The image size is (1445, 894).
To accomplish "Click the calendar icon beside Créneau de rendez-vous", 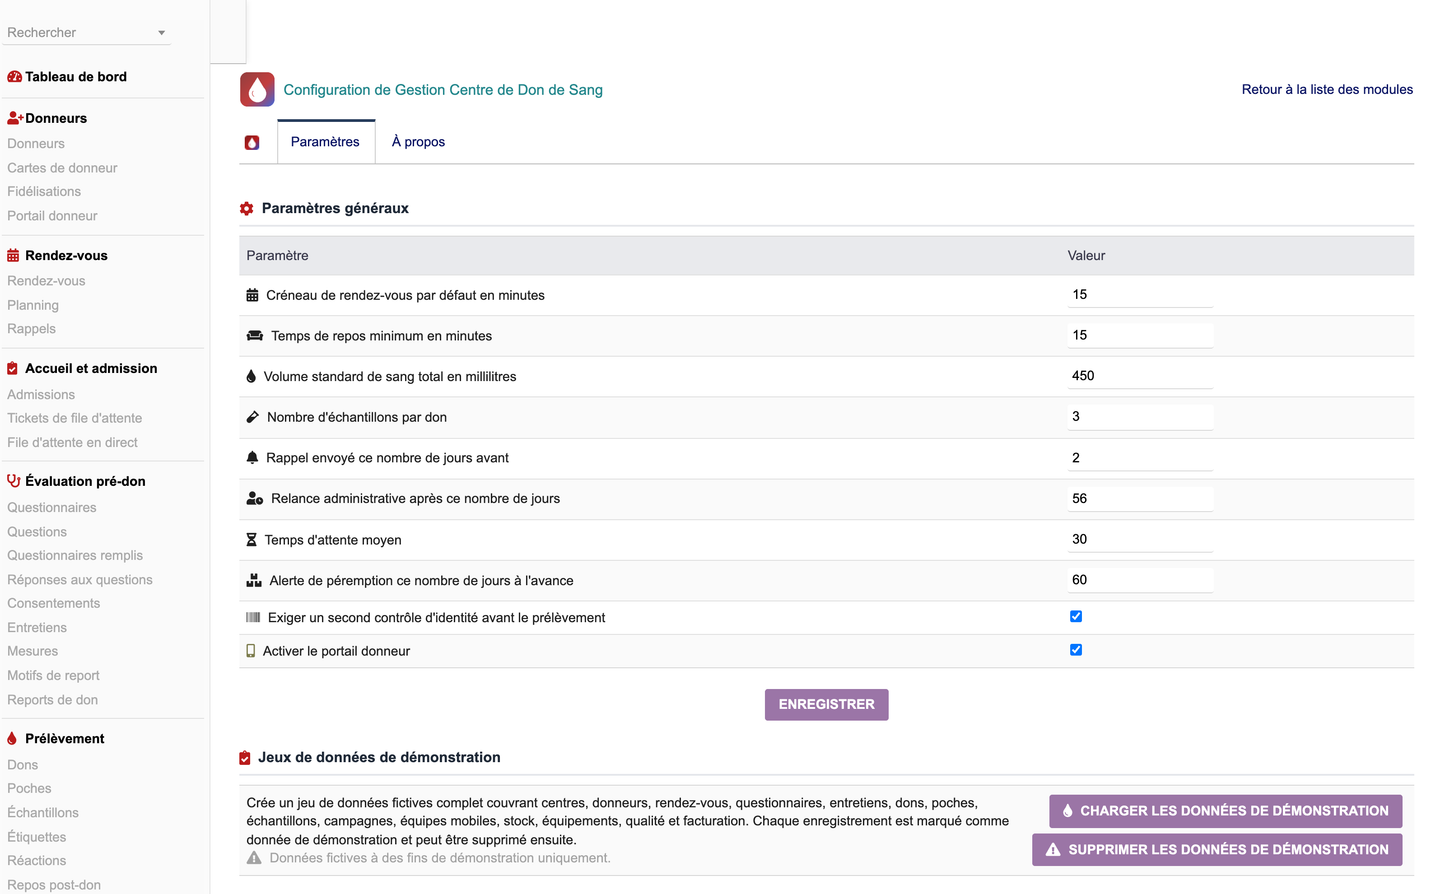I will [252, 295].
